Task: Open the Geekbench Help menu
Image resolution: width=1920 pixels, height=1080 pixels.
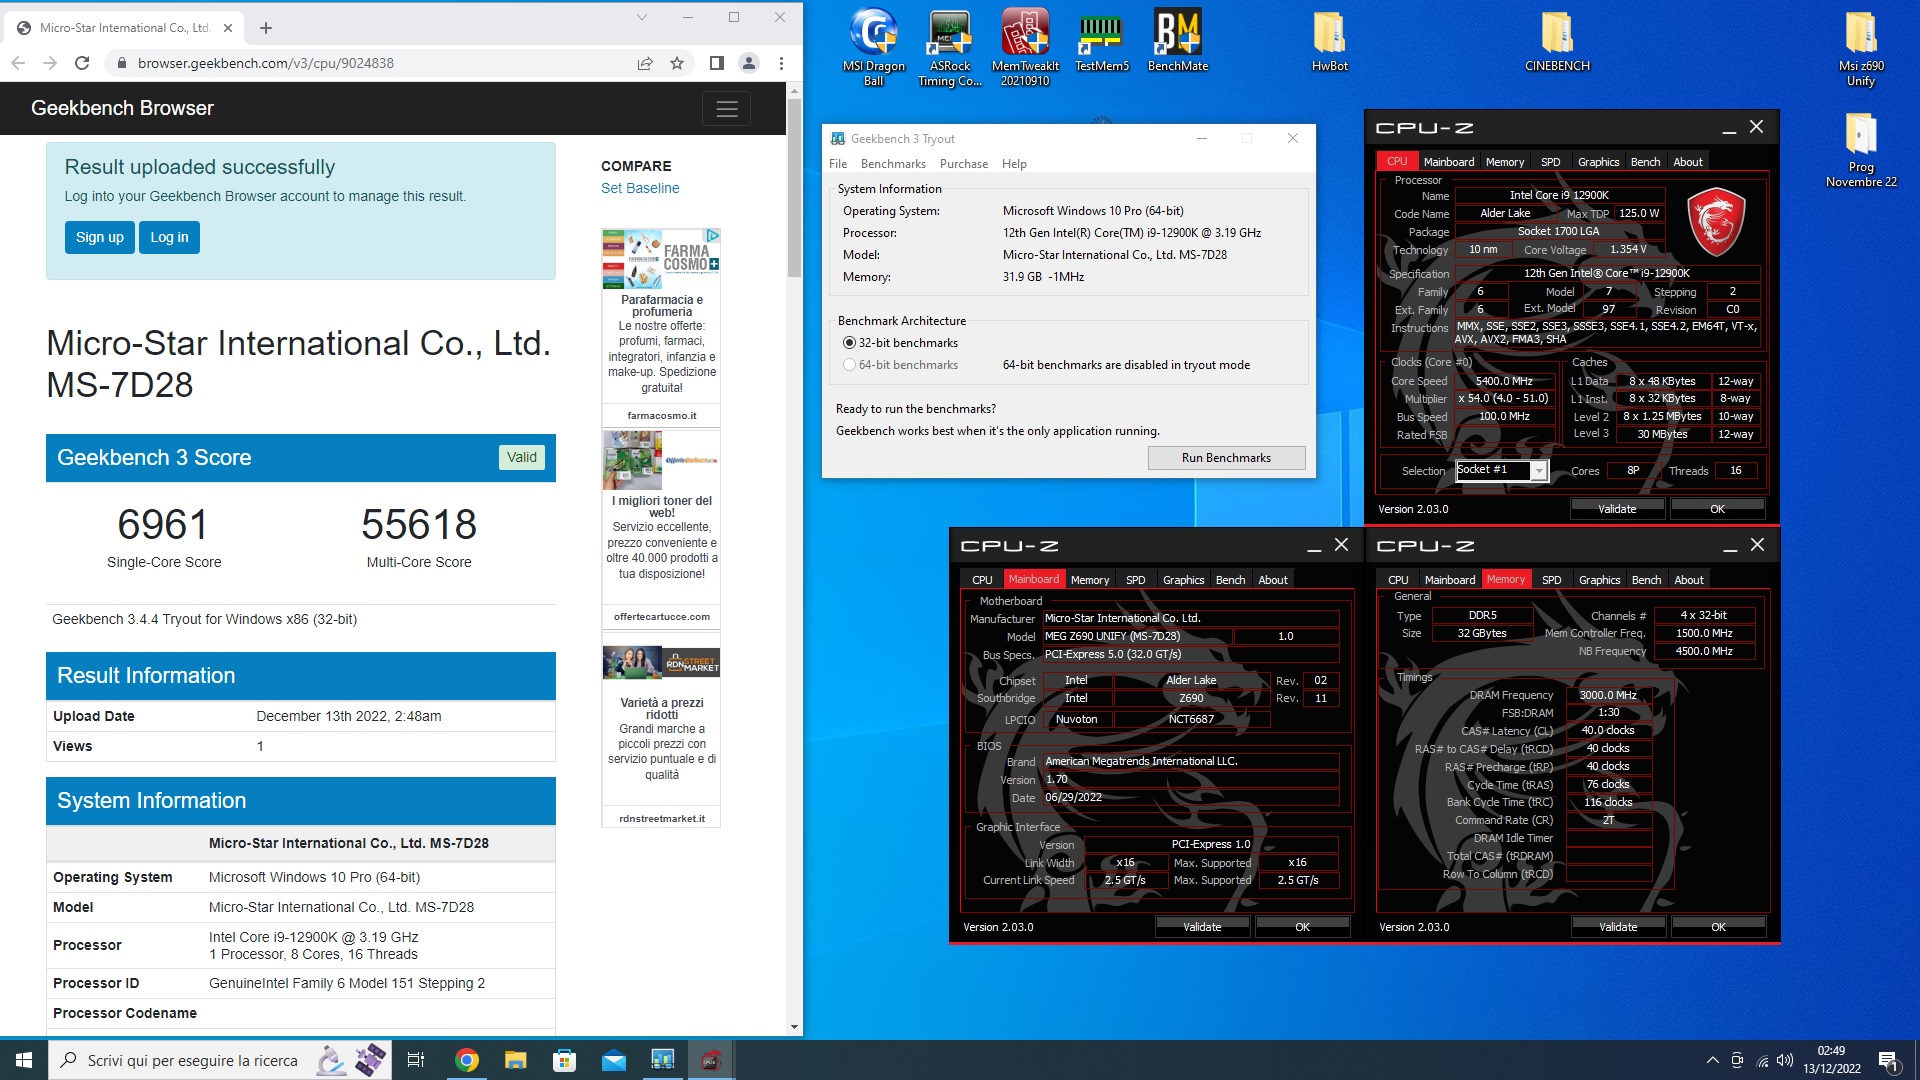Action: tap(1014, 164)
